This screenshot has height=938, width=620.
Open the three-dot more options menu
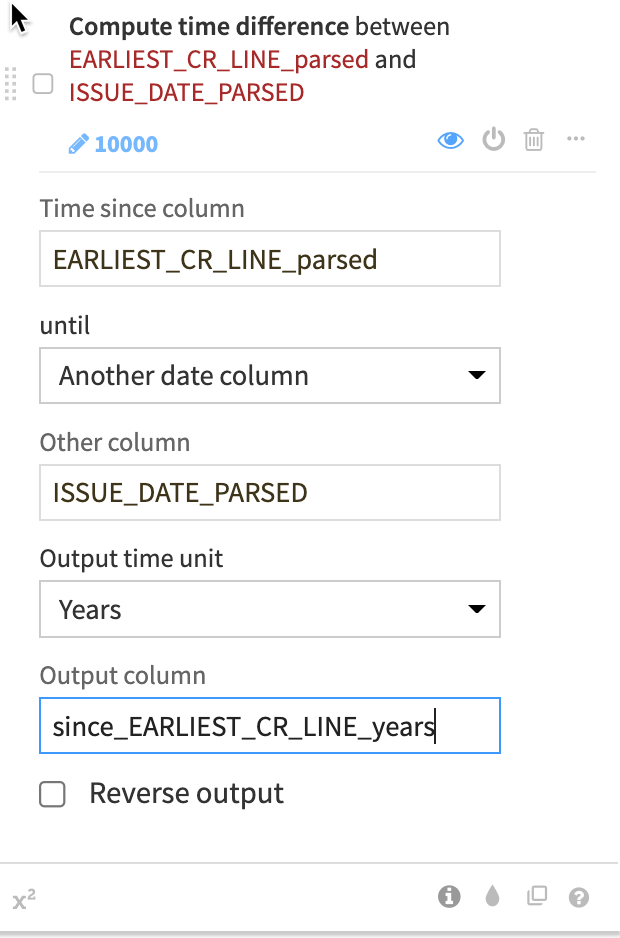(x=575, y=139)
